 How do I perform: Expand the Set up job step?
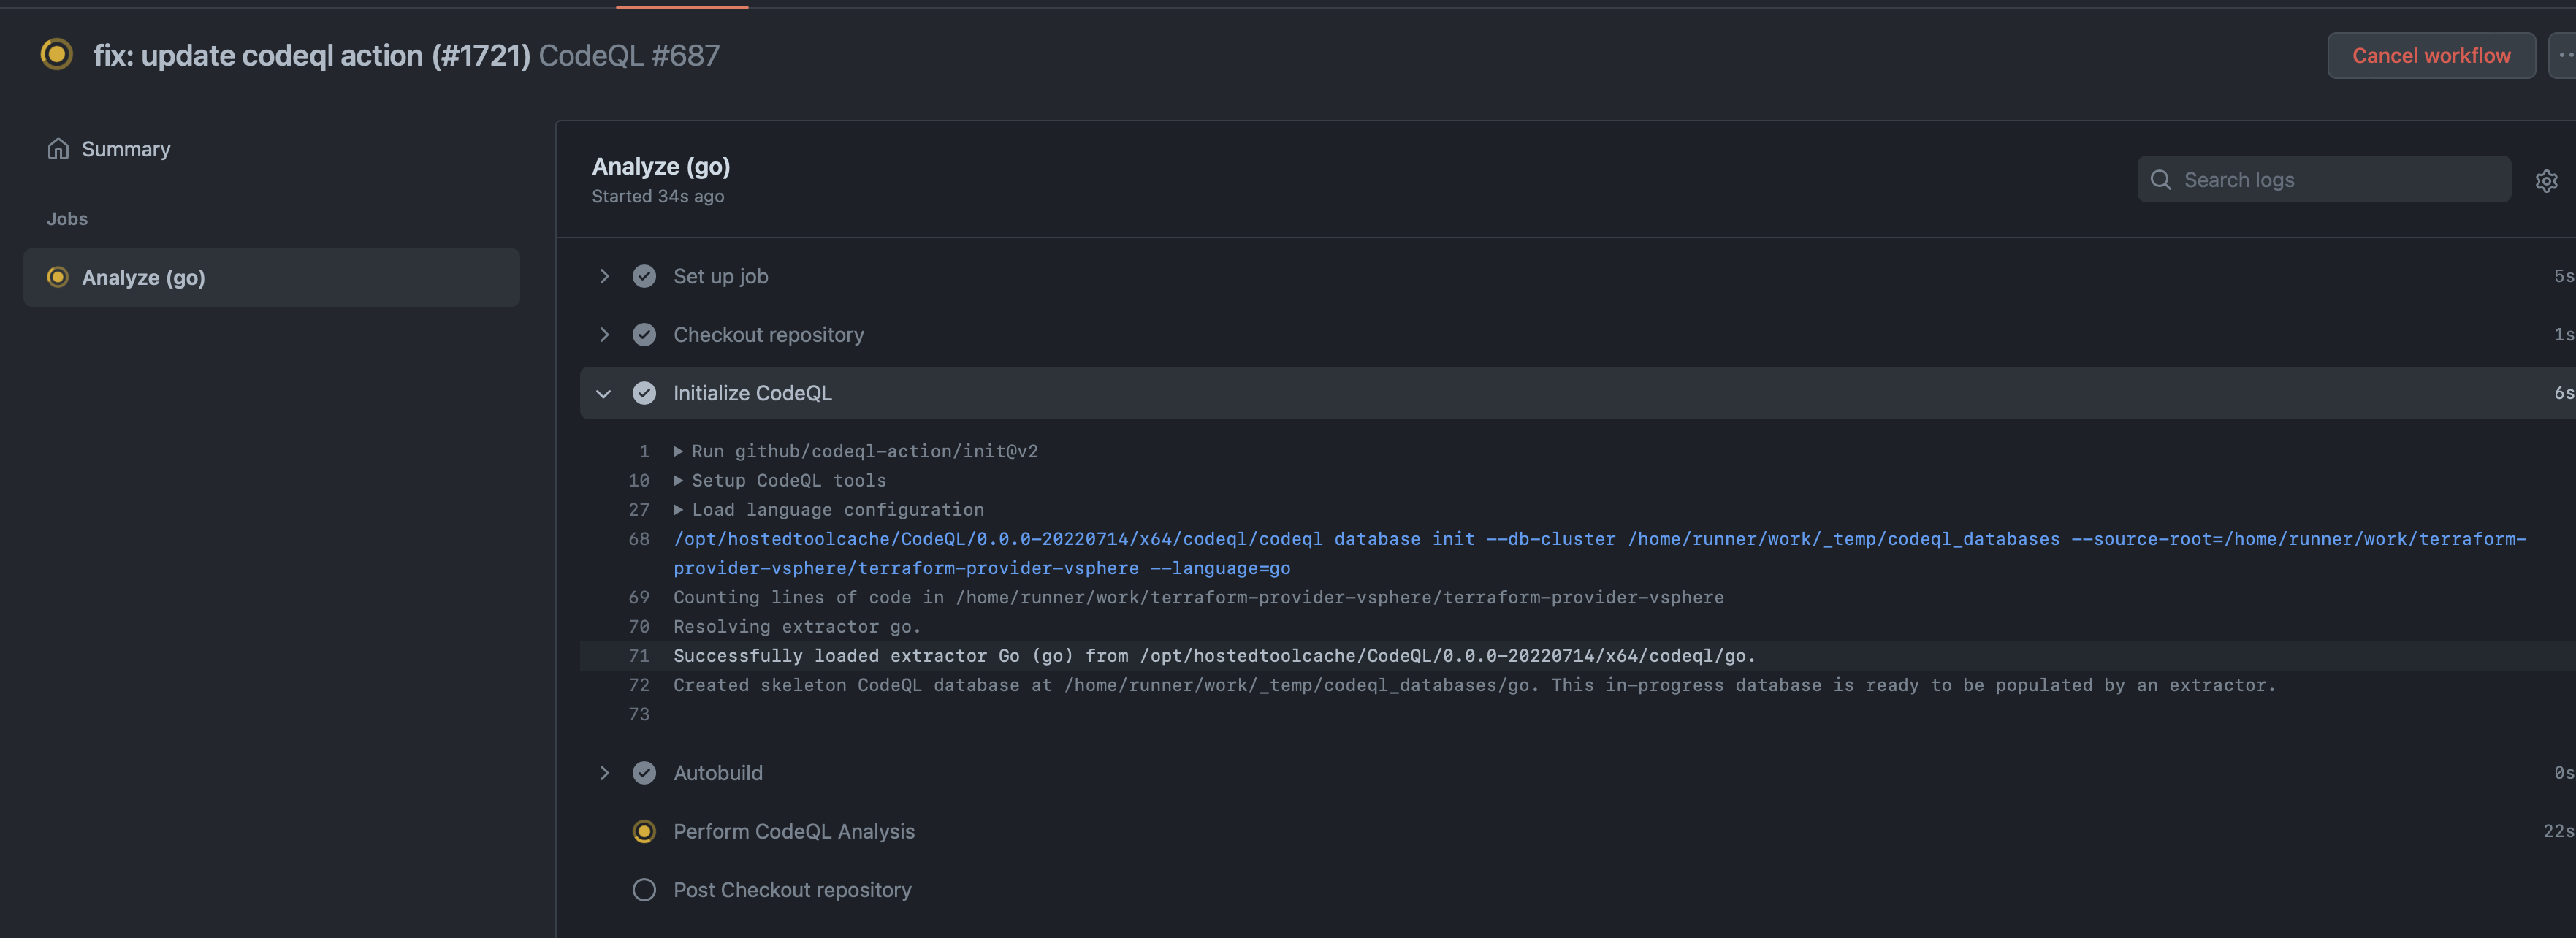604,276
